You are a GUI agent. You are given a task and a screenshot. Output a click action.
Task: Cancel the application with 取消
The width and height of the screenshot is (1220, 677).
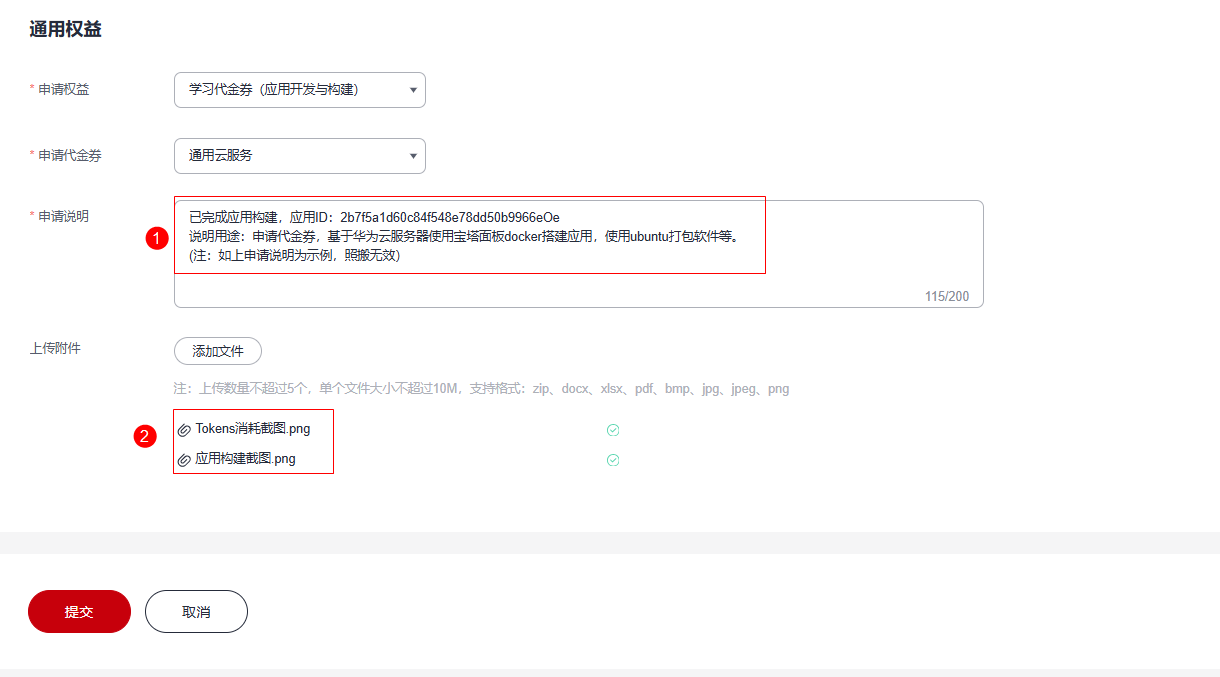click(x=196, y=612)
